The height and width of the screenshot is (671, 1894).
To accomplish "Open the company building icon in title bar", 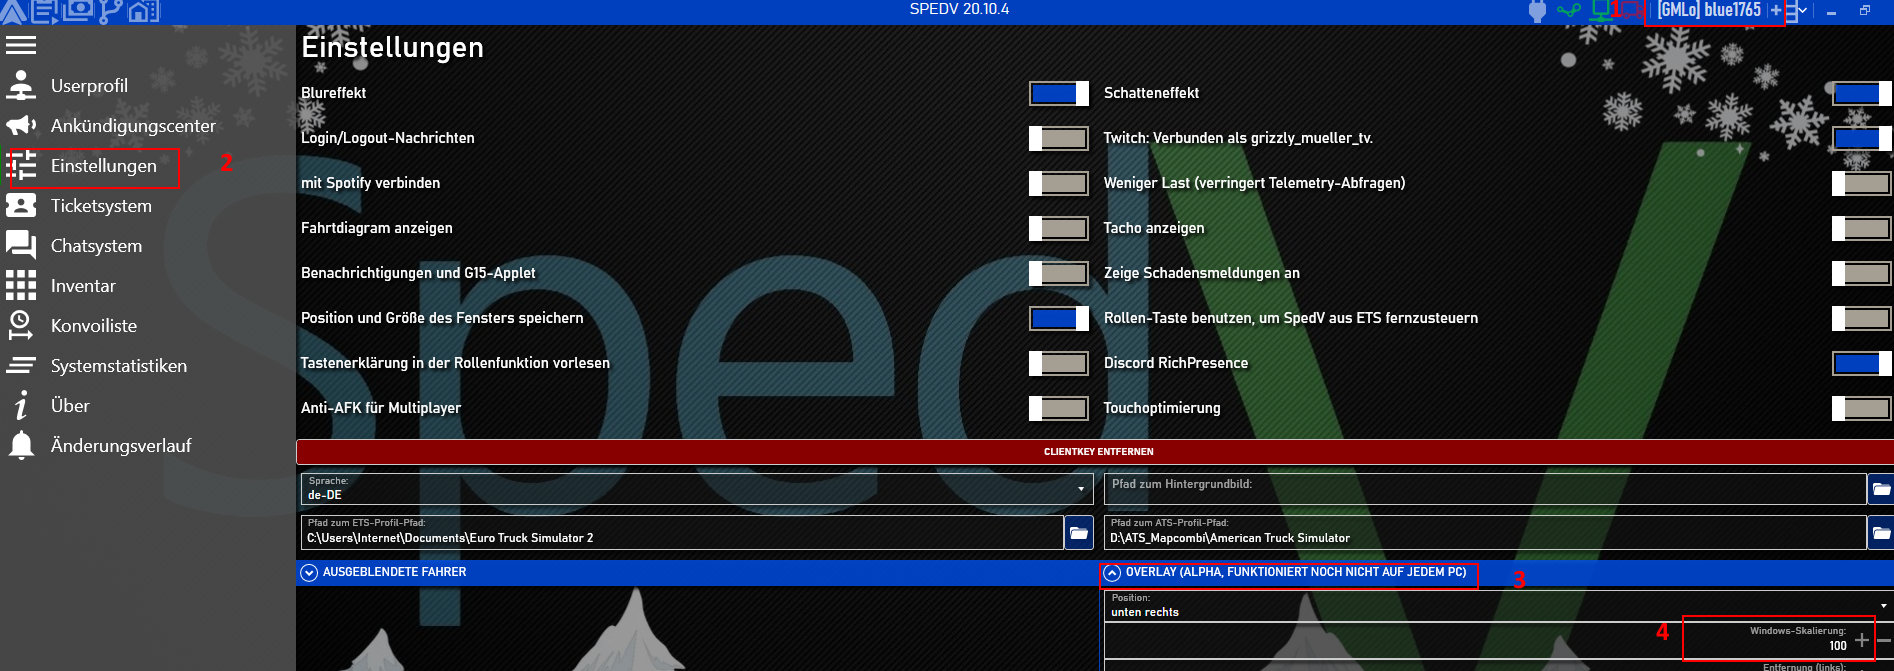I will point(143,11).
